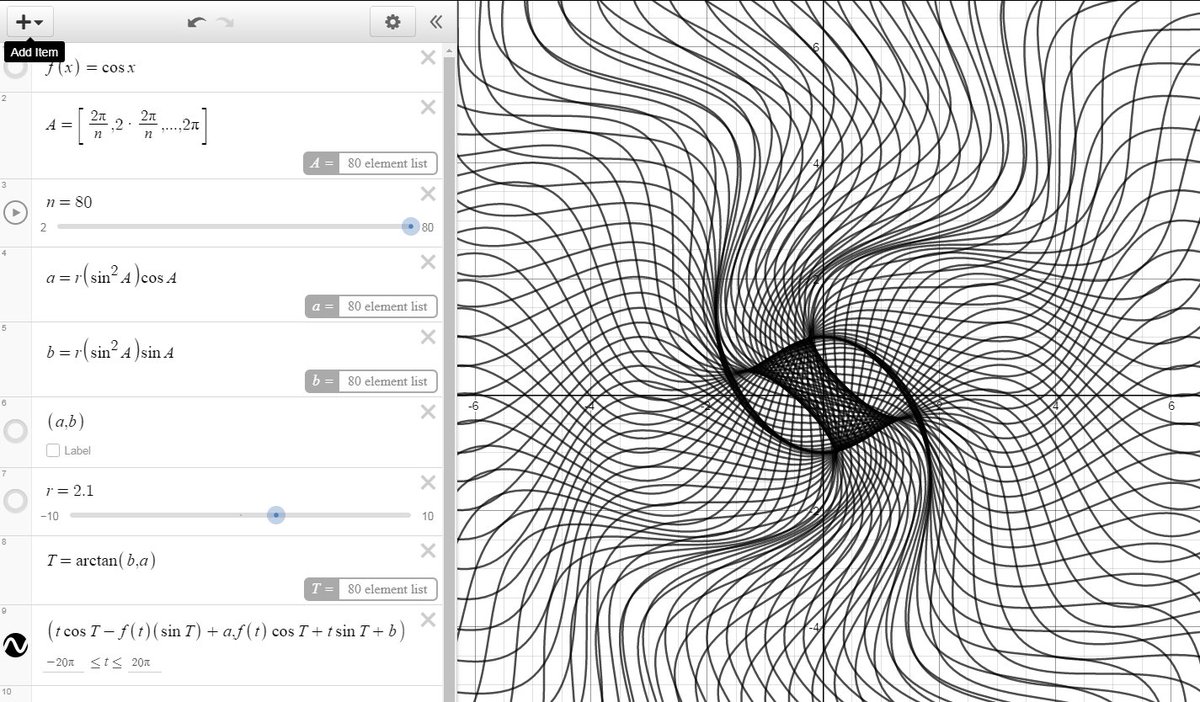Screen dimensions: 1200x702
Task: Edit the parameter maximum 20π field
Action: click(x=144, y=663)
